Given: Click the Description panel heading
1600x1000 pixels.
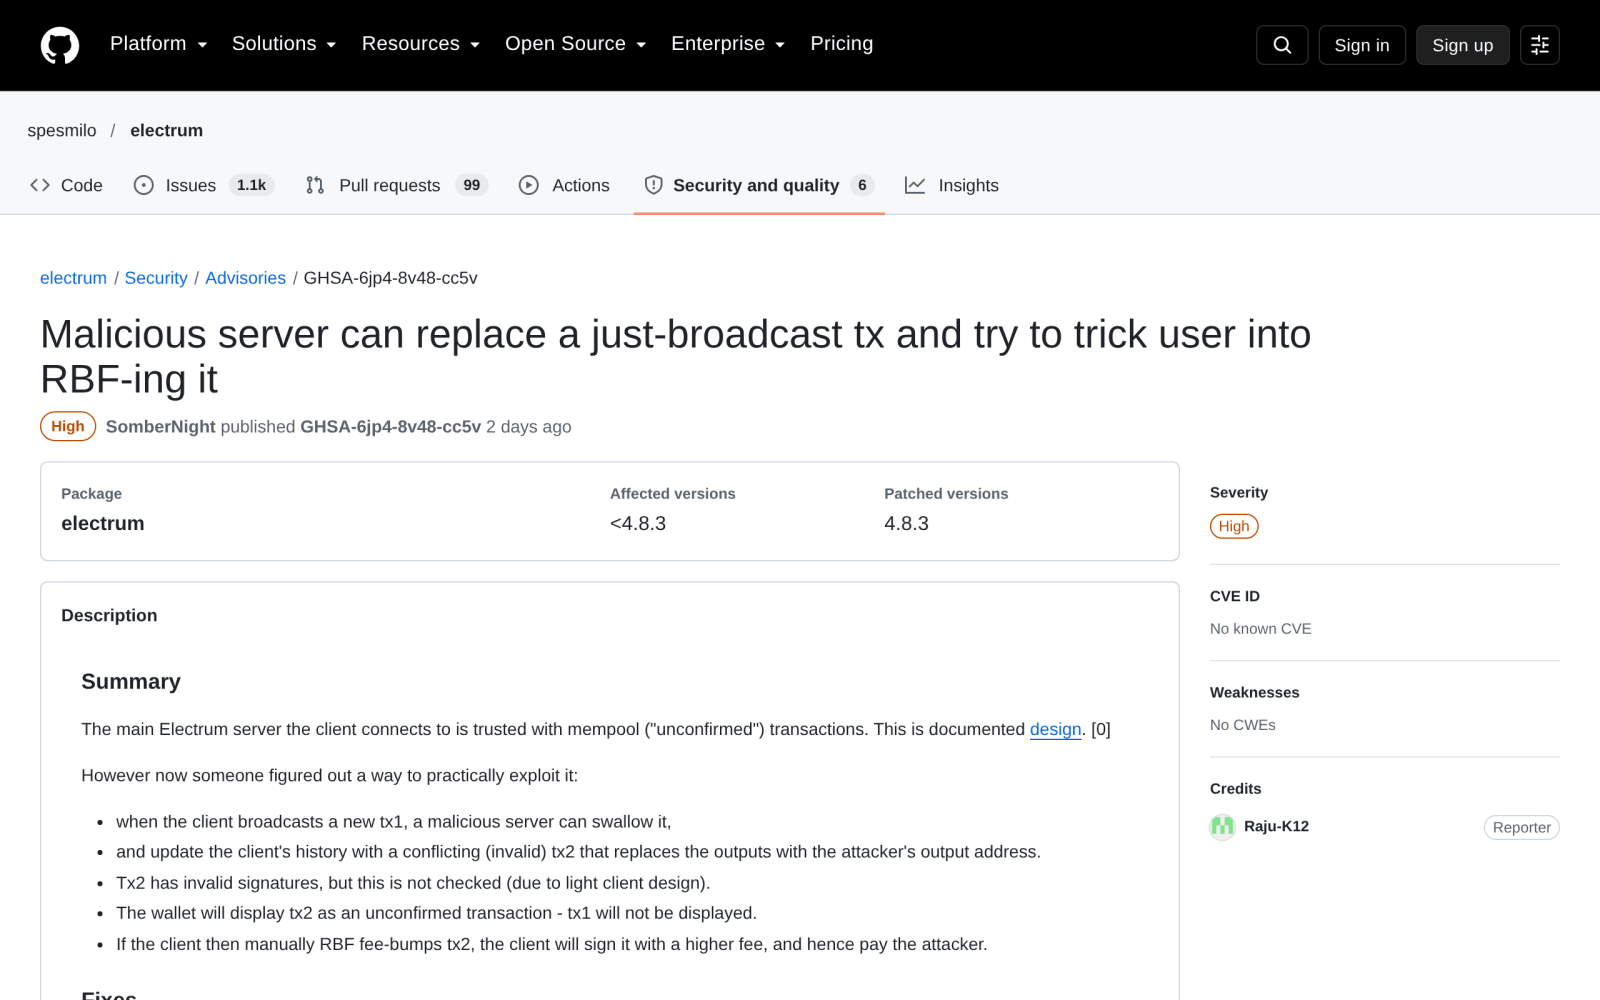Looking at the screenshot, I should [109, 616].
